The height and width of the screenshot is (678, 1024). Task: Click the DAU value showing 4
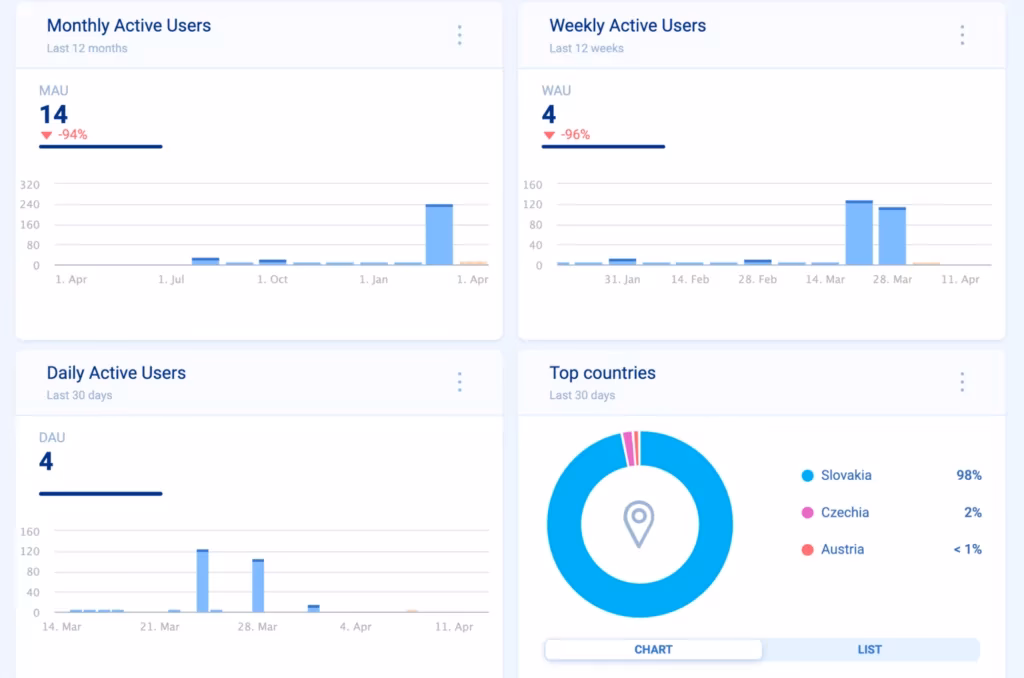pos(48,461)
